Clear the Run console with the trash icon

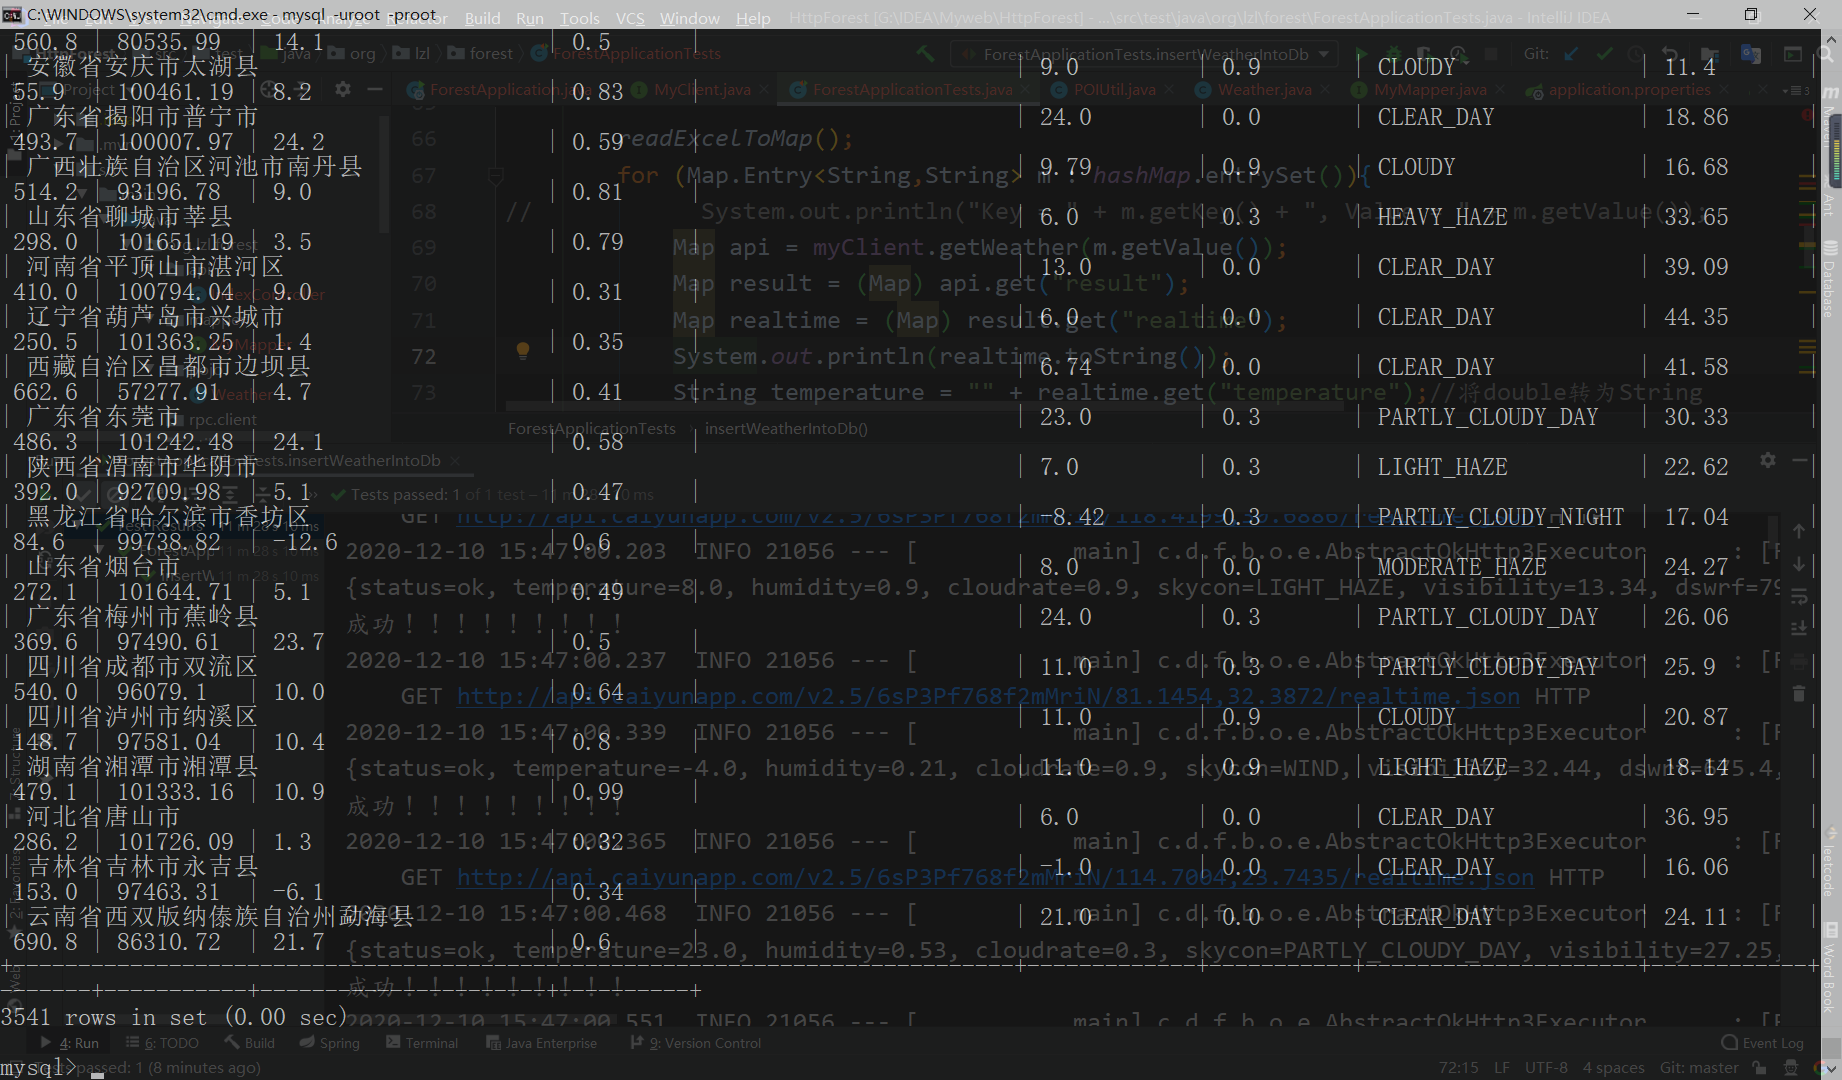1799,693
